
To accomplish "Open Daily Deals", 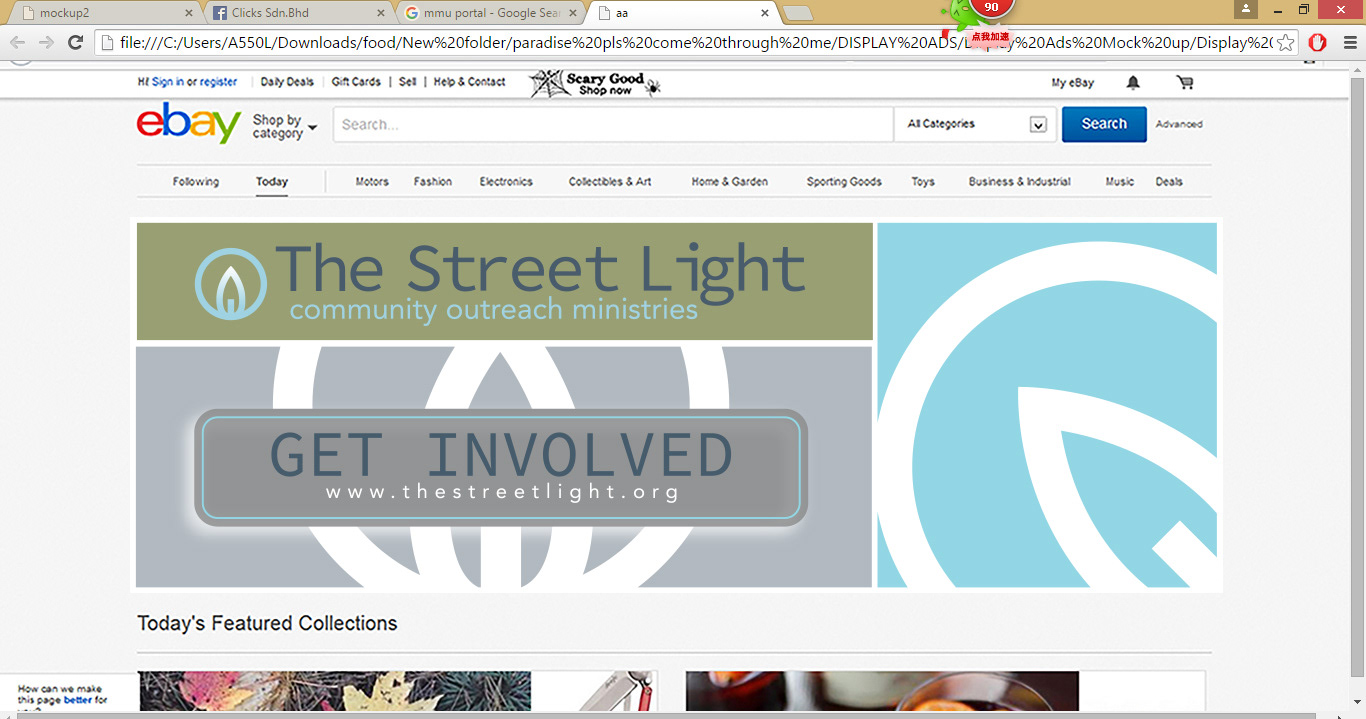I will (287, 82).
